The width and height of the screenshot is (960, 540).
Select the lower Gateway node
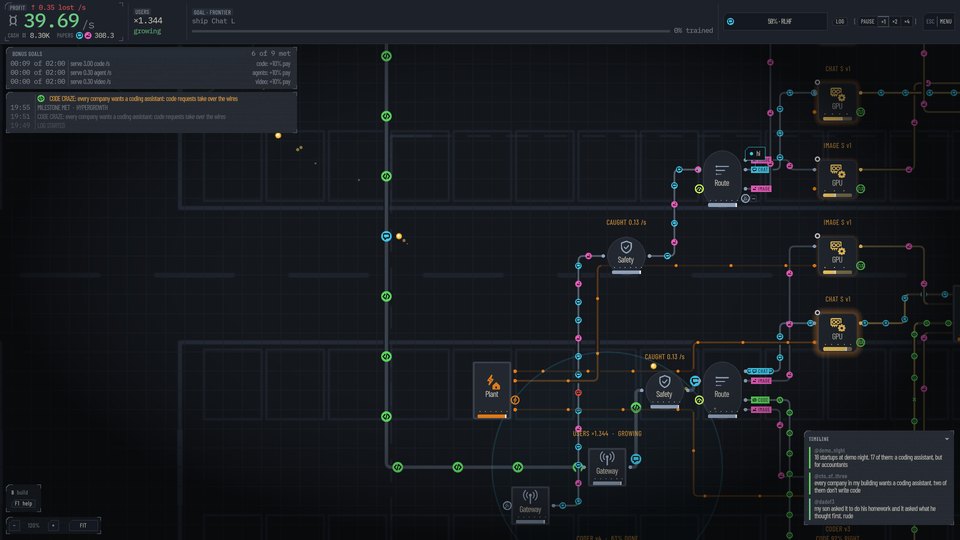point(530,505)
